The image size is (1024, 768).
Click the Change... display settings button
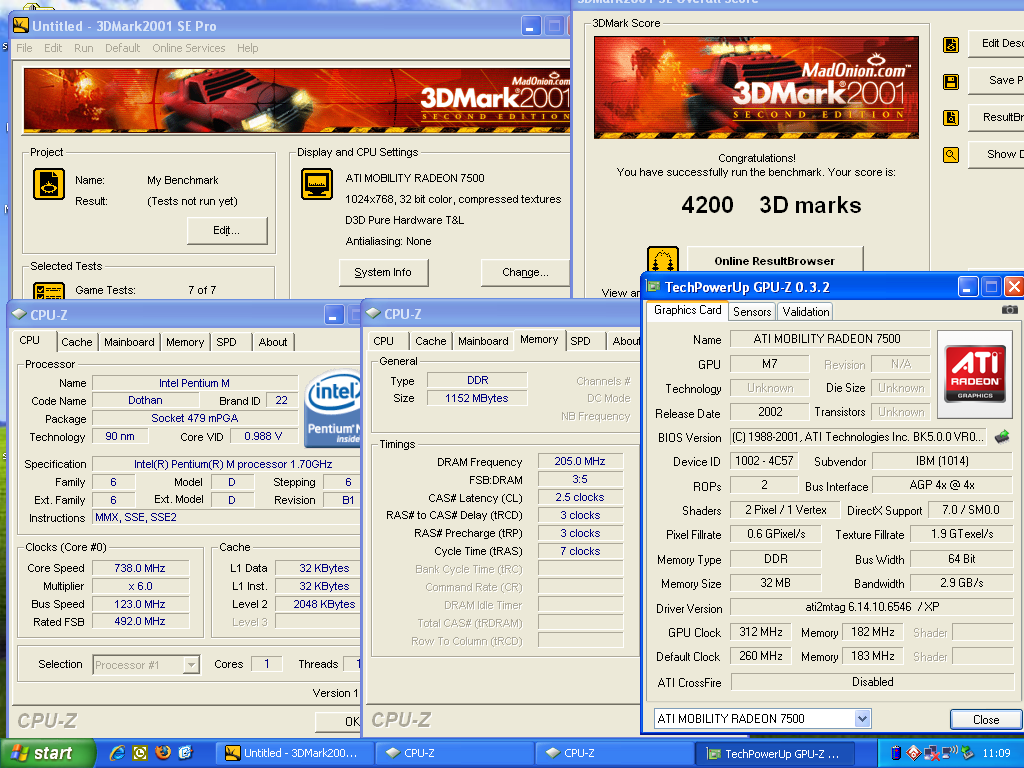[x=525, y=272]
